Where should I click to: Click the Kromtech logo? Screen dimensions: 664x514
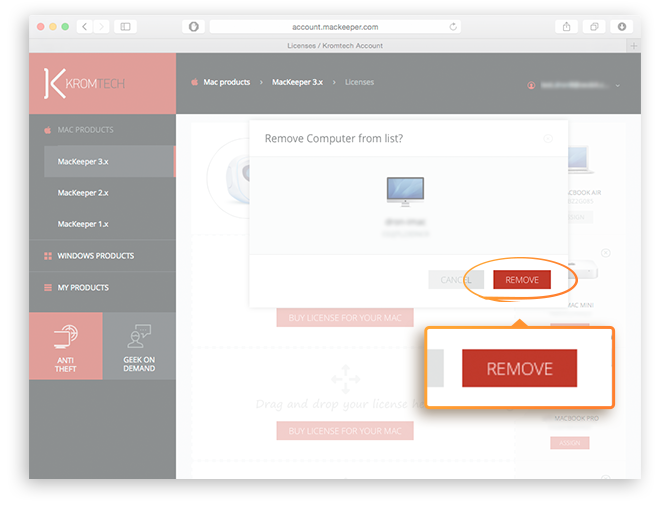[x=84, y=83]
